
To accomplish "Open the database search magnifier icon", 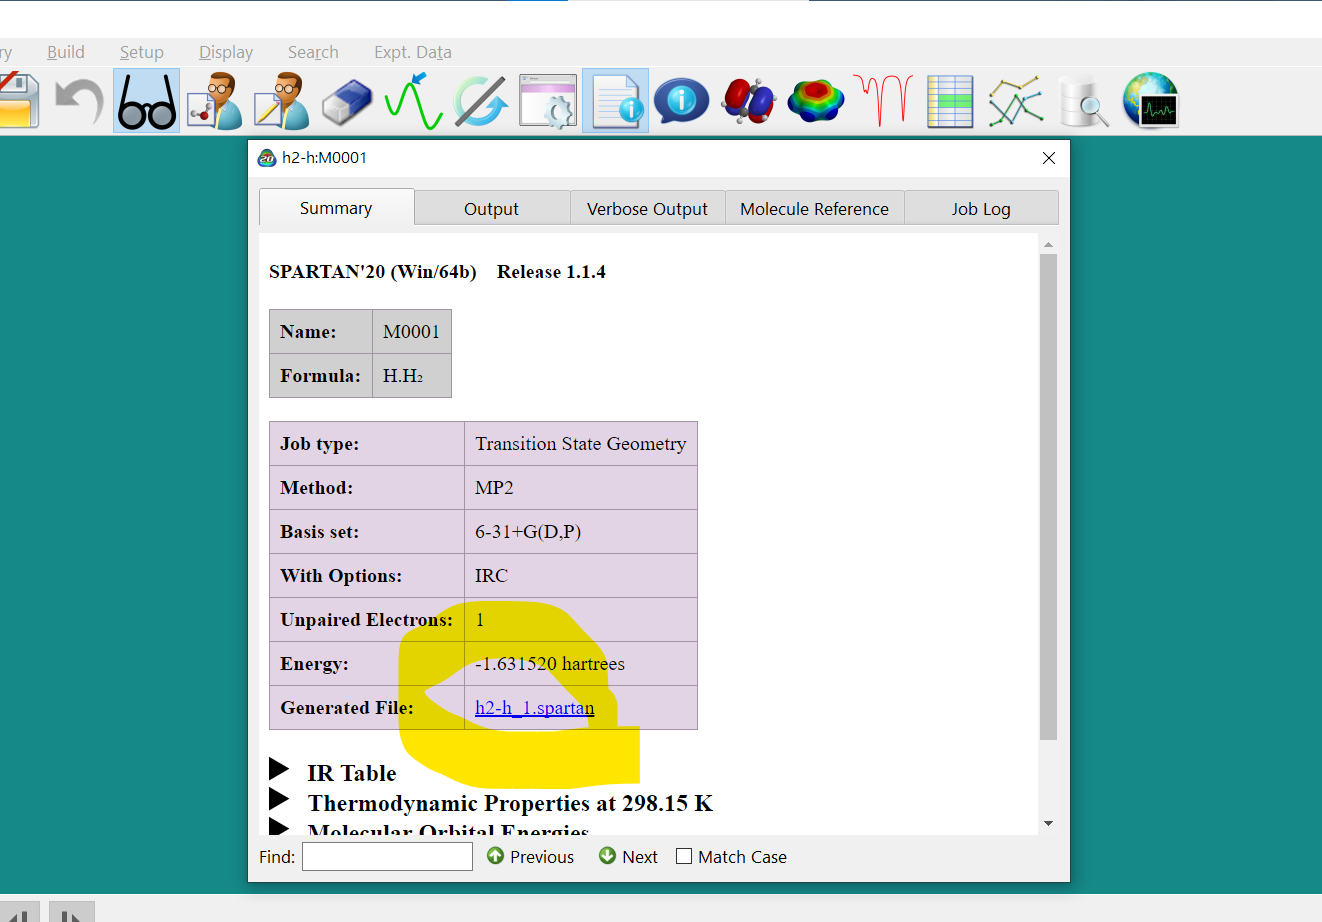I will click(x=1083, y=101).
